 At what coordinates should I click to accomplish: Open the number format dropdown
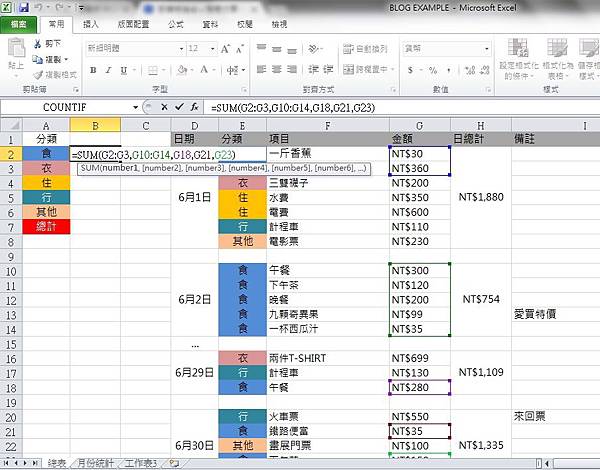pyautogui.click(x=487, y=49)
